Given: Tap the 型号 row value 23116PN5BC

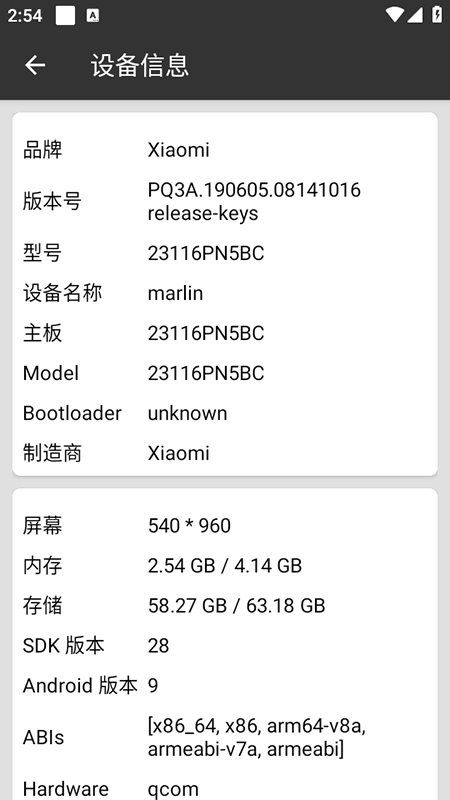Looking at the screenshot, I should 206,253.
